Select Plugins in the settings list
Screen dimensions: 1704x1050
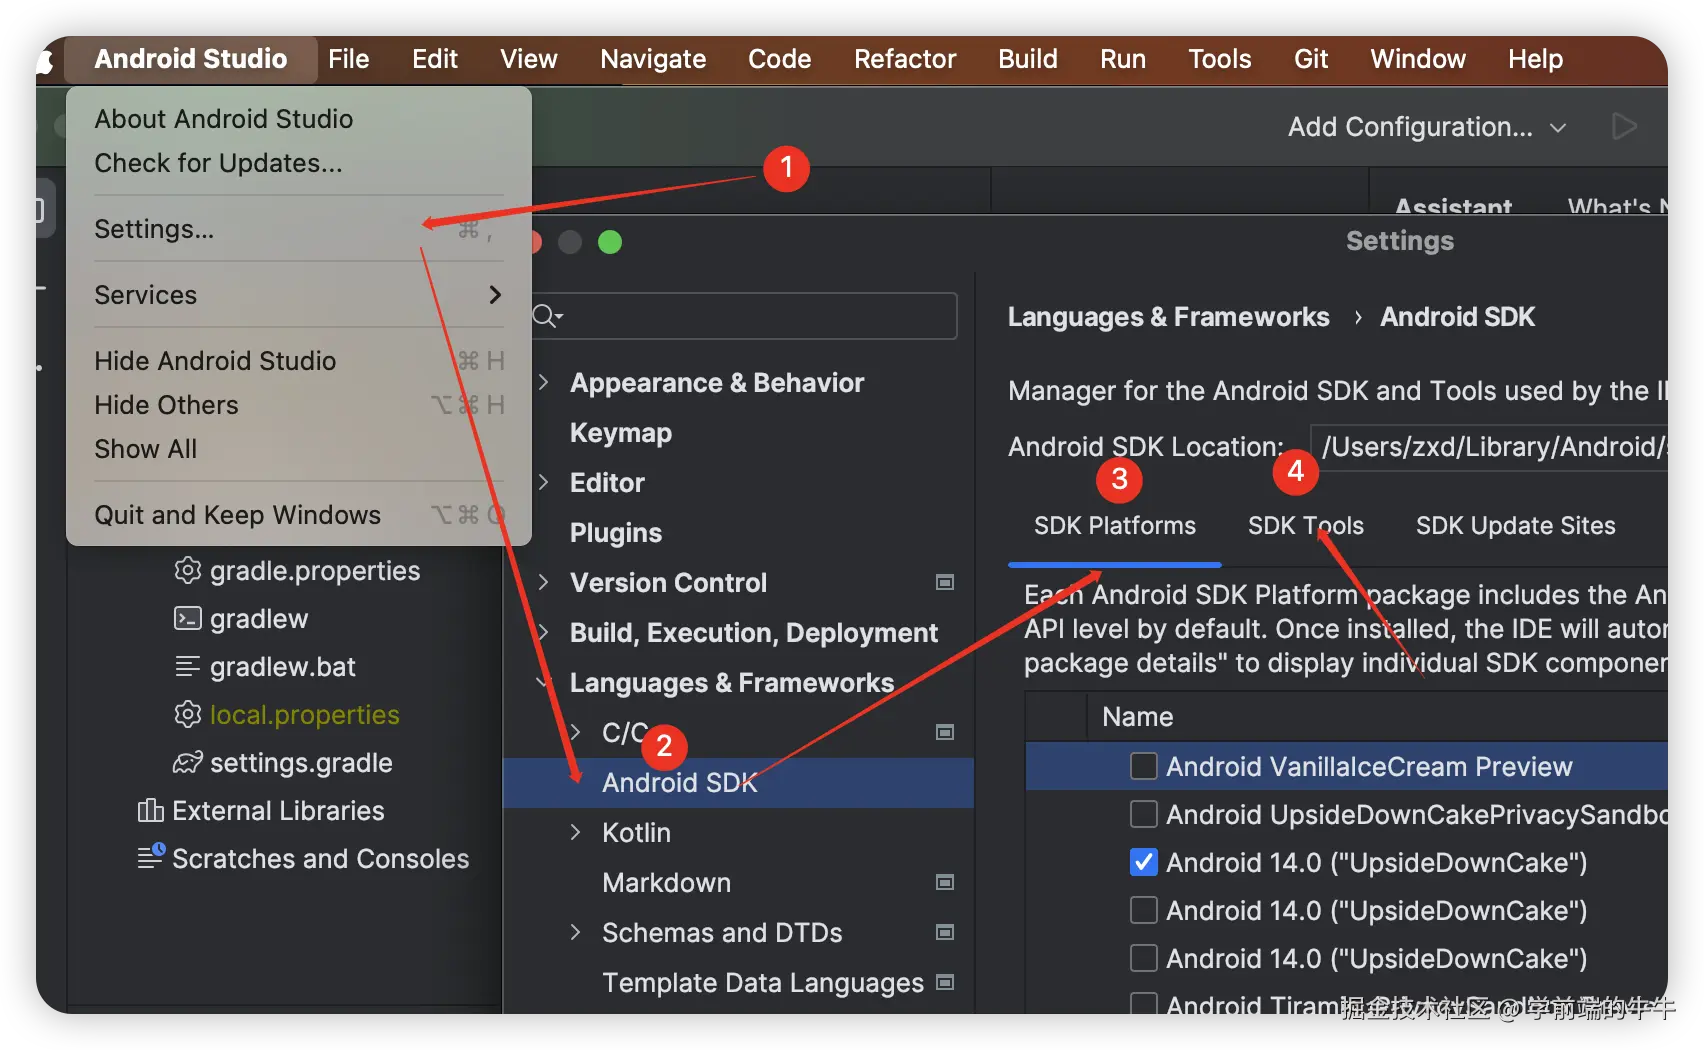(x=616, y=532)
